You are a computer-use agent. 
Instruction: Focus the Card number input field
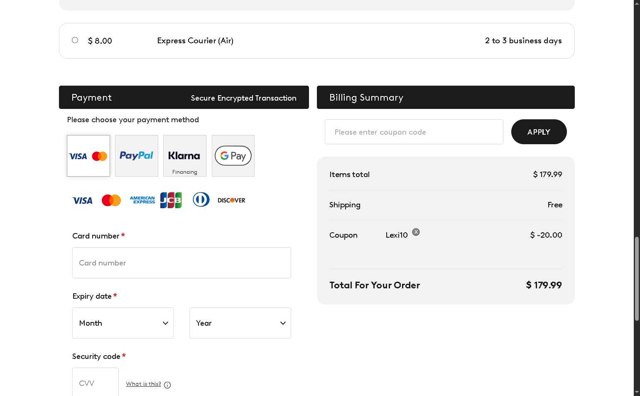coord(182,263)
